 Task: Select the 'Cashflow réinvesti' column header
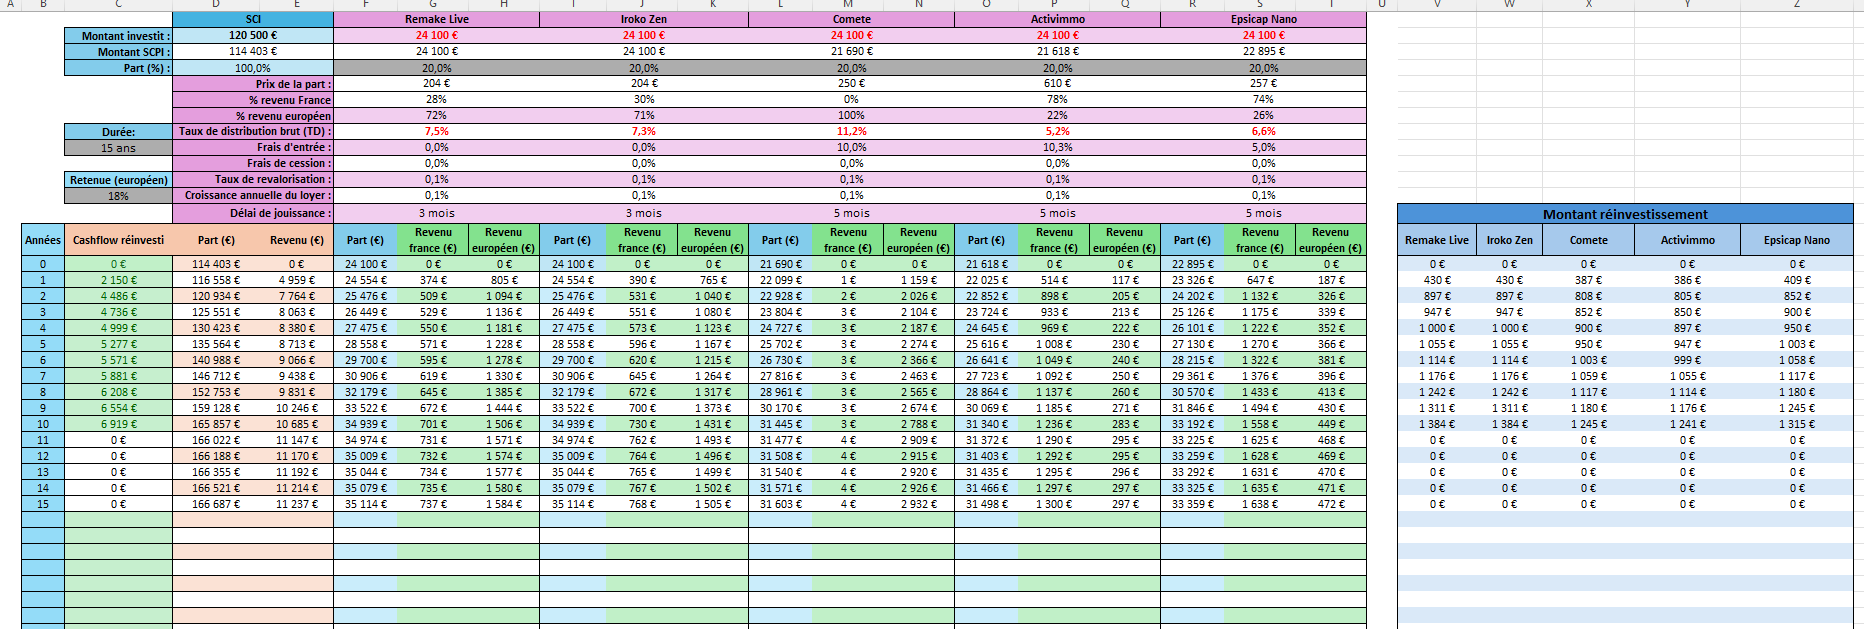(x=118, y=240)
